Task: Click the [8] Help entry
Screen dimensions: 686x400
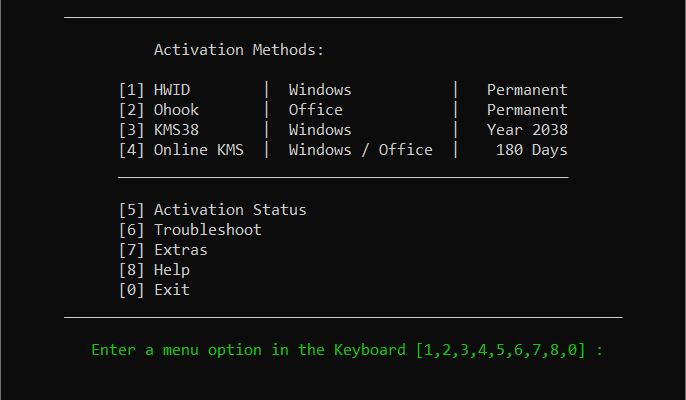Action: (x=154, y=270)
